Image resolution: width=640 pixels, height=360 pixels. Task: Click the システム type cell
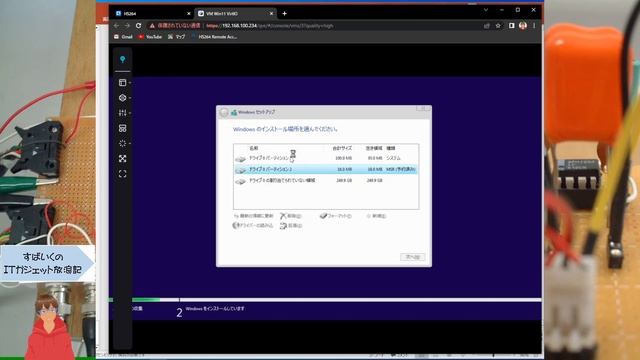(x=393, y=158)
